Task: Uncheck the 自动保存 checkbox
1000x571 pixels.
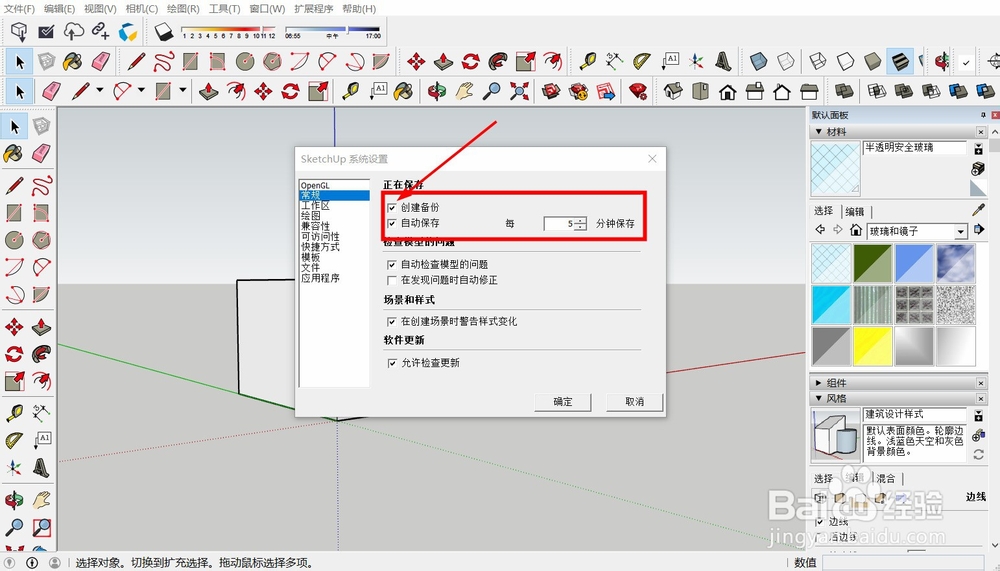Action: pyautogui.click(x=392, y=223)
